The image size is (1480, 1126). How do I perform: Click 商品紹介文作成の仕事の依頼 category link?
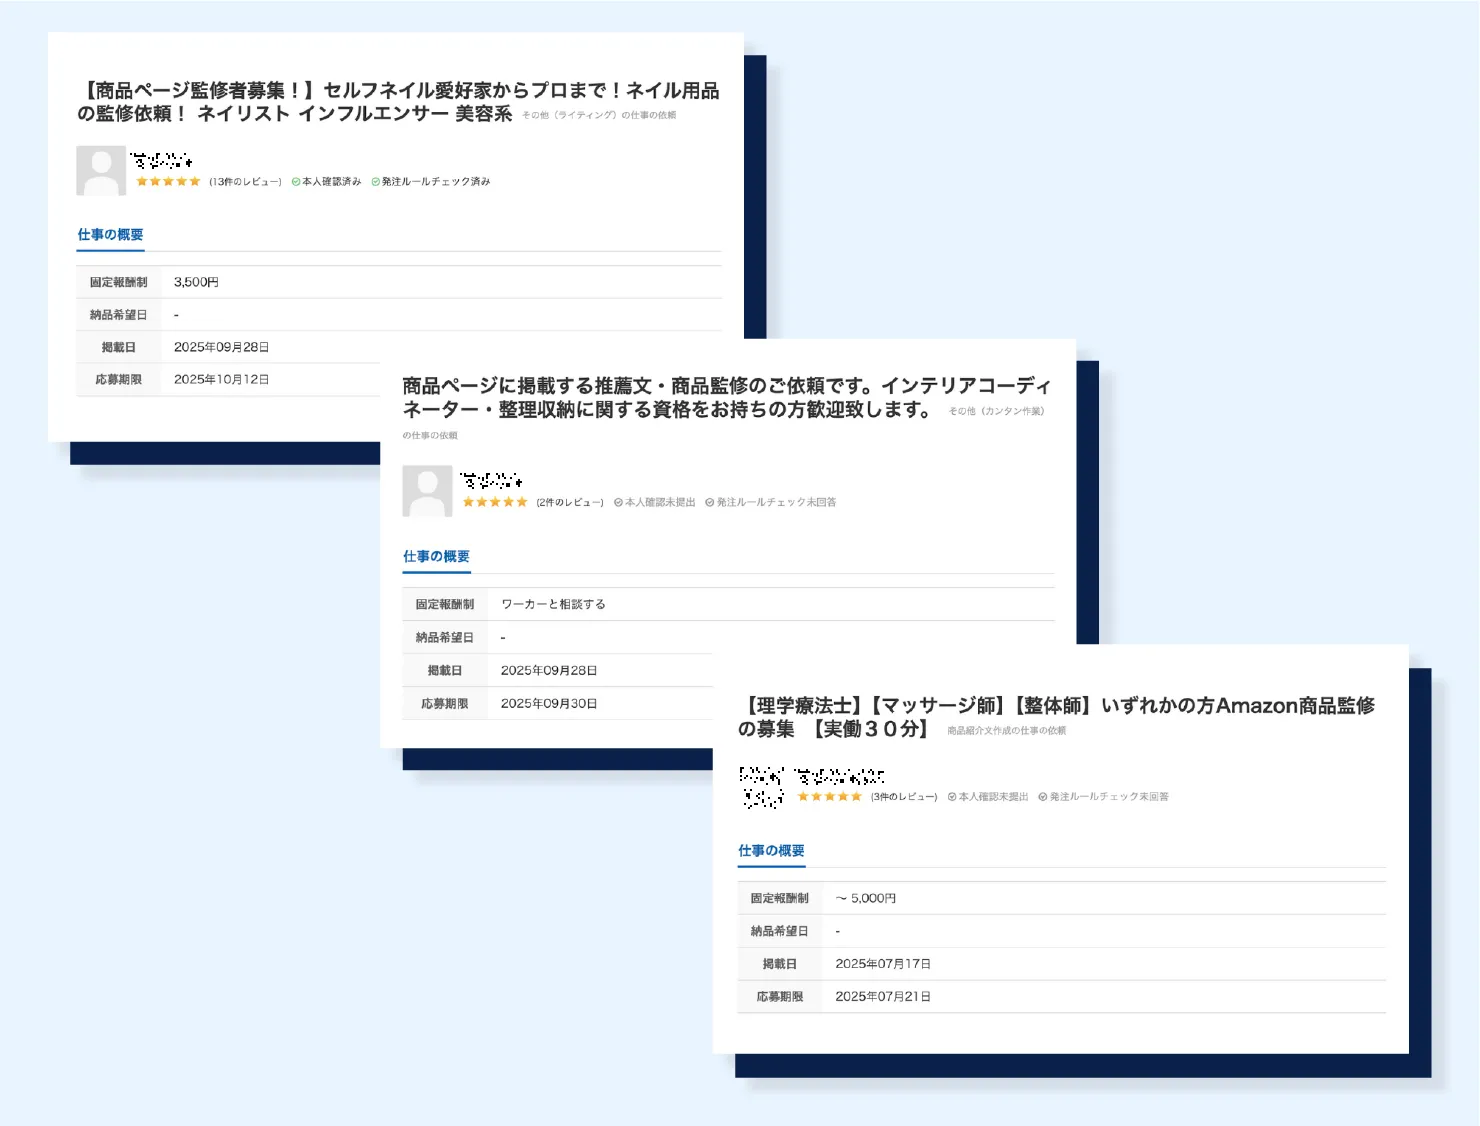point(1006,731)
